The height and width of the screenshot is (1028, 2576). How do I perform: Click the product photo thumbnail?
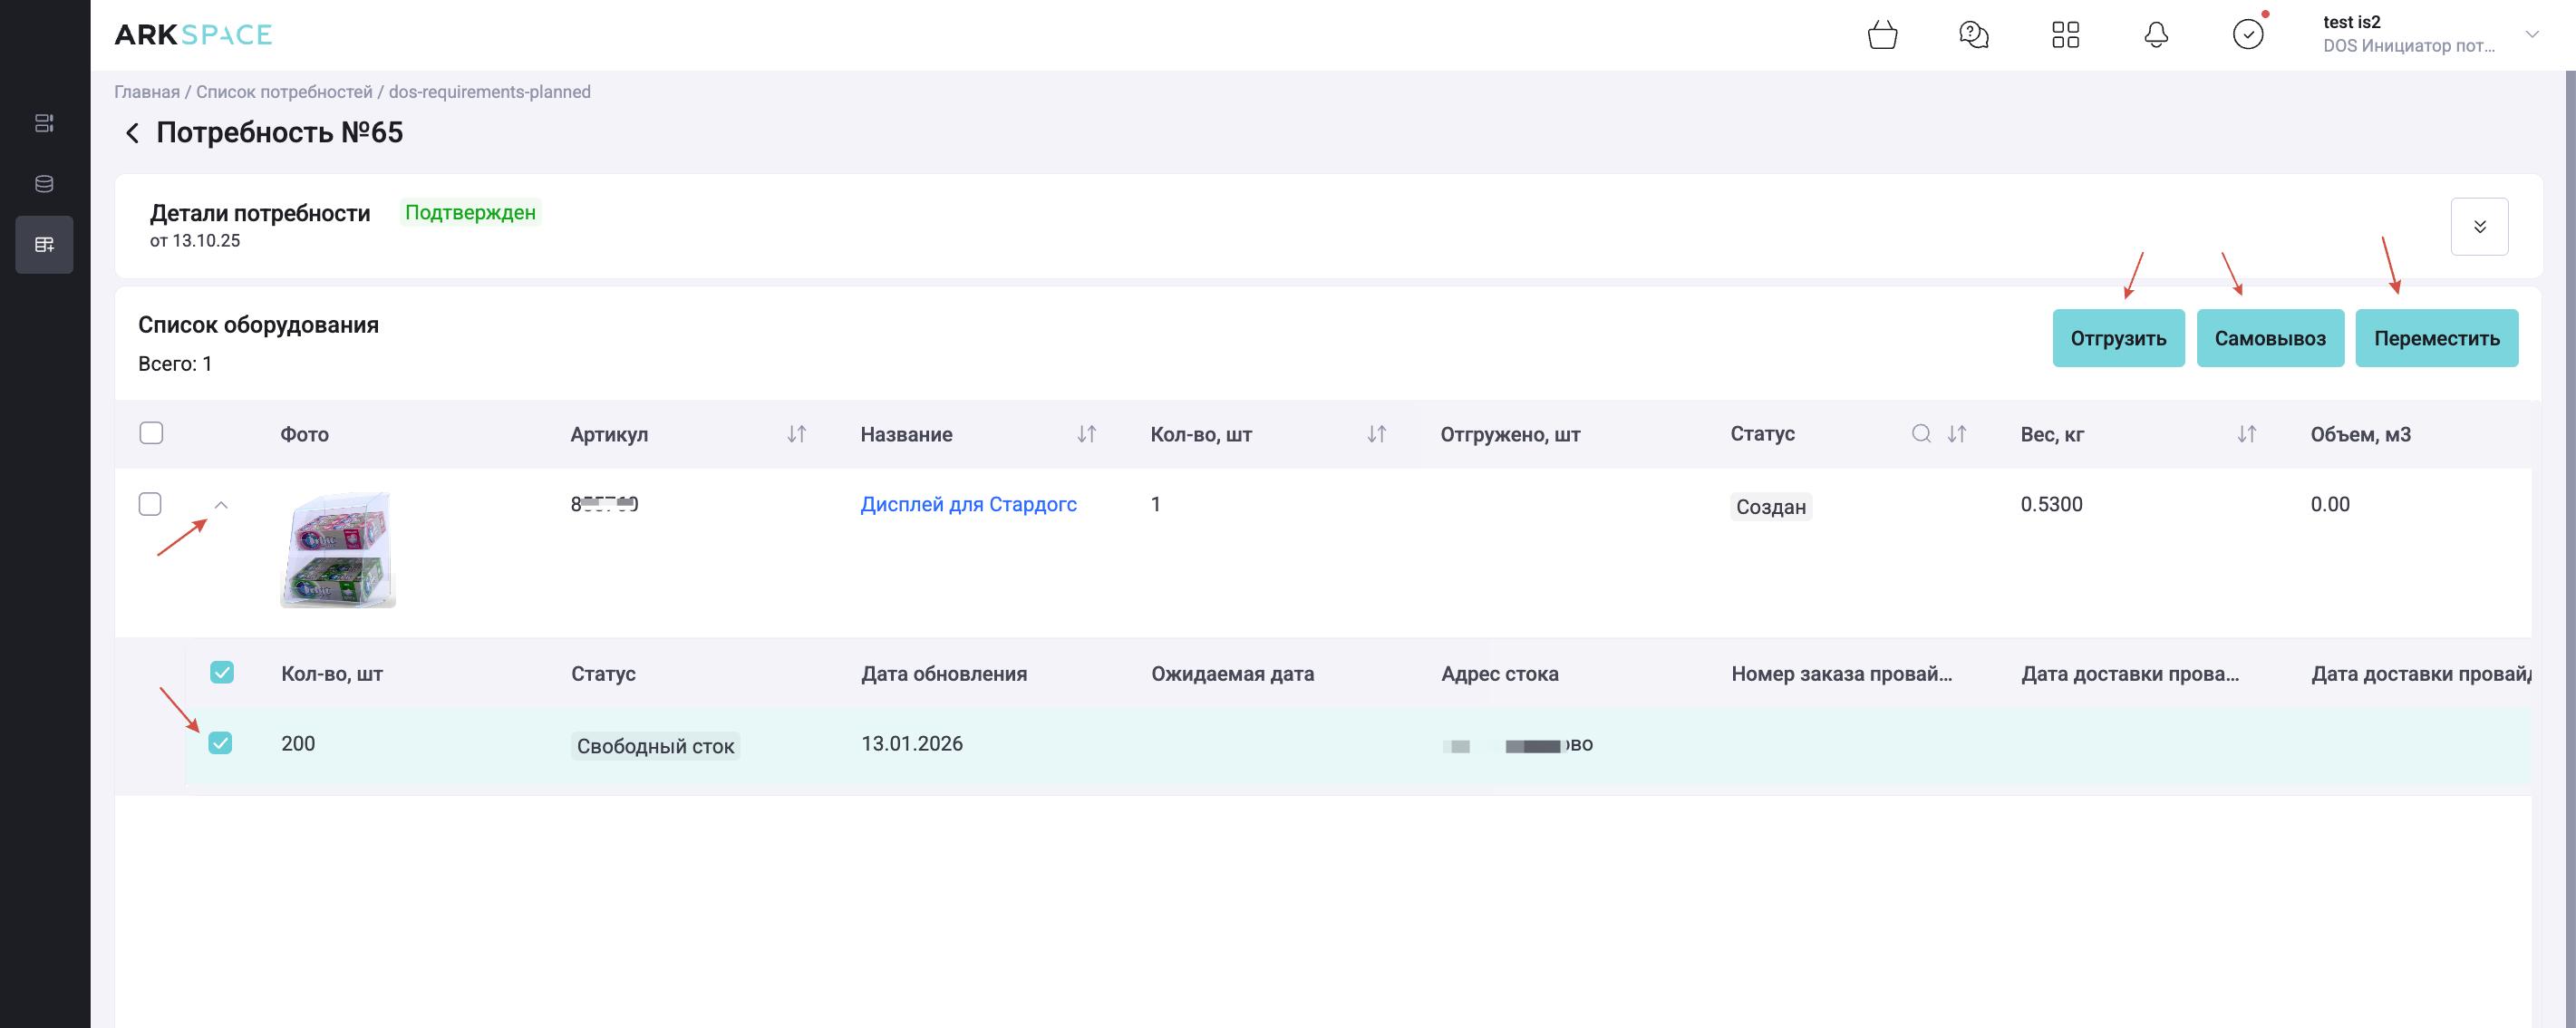(x=338, y=550)
